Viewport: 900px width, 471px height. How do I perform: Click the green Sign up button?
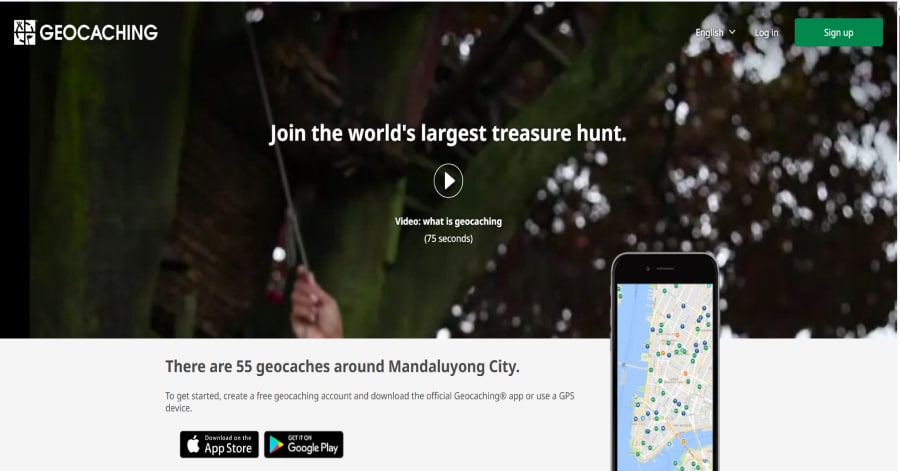click(x=839, y=32)
